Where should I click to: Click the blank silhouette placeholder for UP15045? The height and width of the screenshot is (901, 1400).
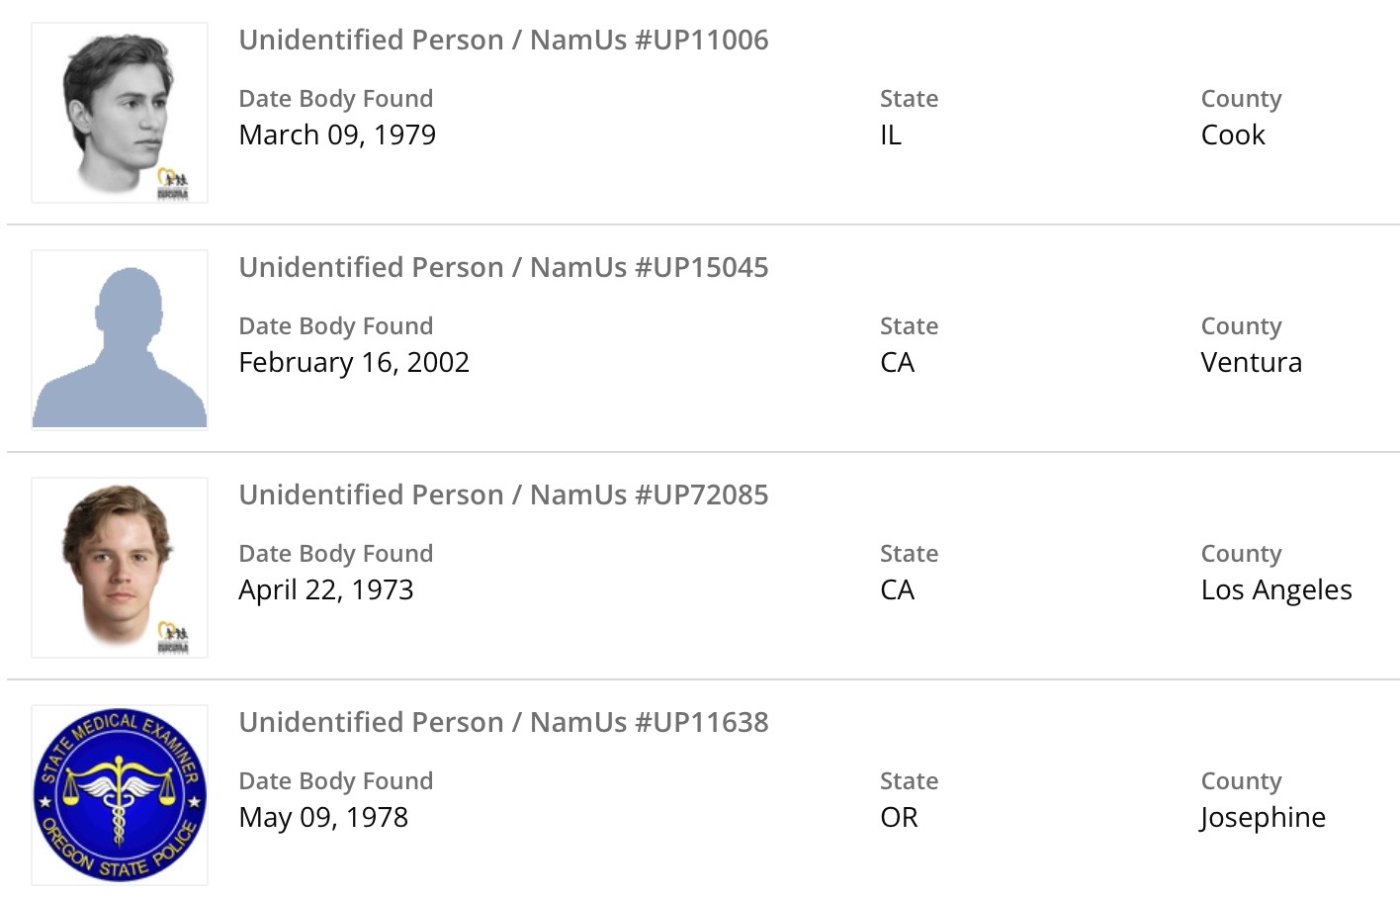point(119,340)
